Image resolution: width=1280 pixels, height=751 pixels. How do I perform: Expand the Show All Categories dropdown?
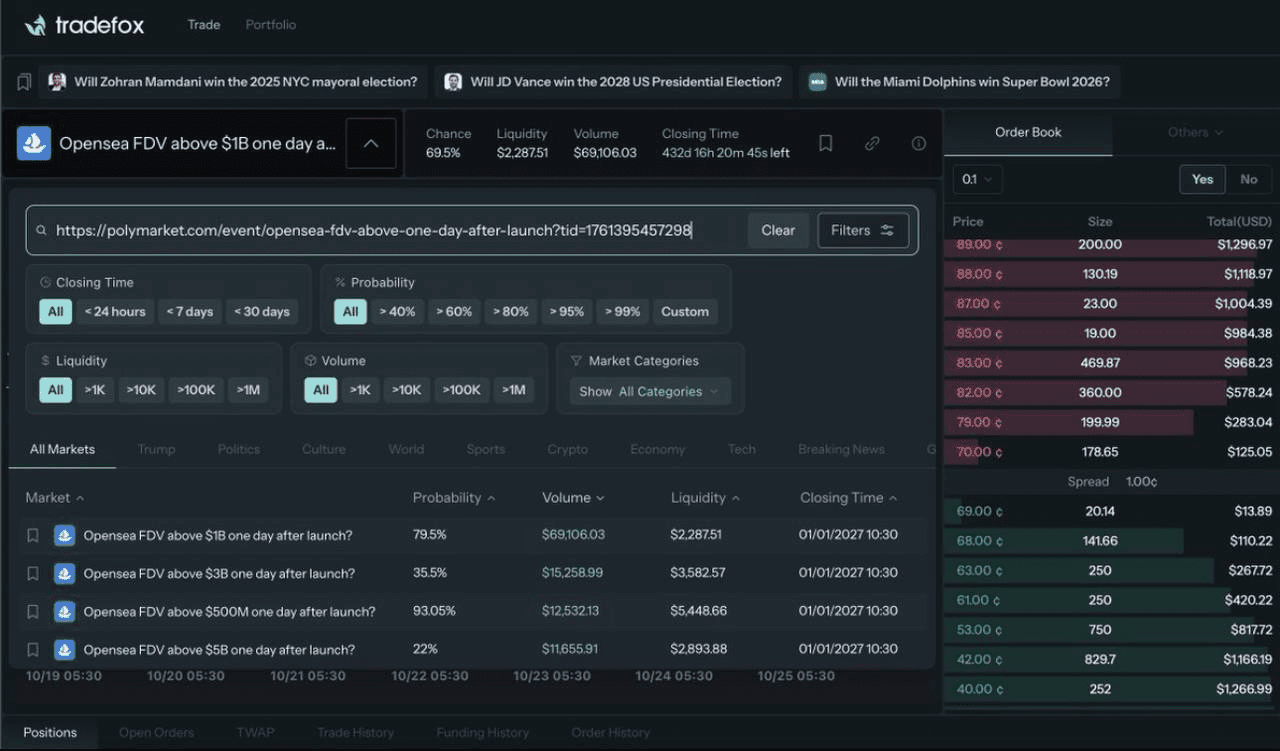[x=649, y=391]
